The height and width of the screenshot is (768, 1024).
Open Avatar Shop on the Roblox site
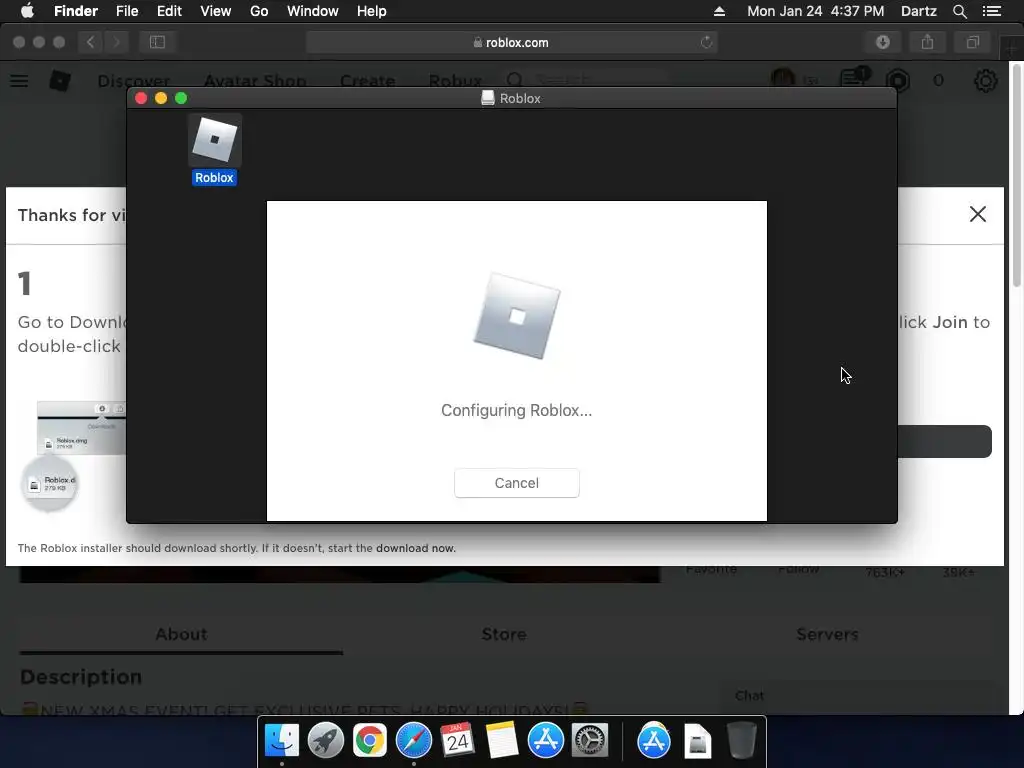(x=255, y=81)
